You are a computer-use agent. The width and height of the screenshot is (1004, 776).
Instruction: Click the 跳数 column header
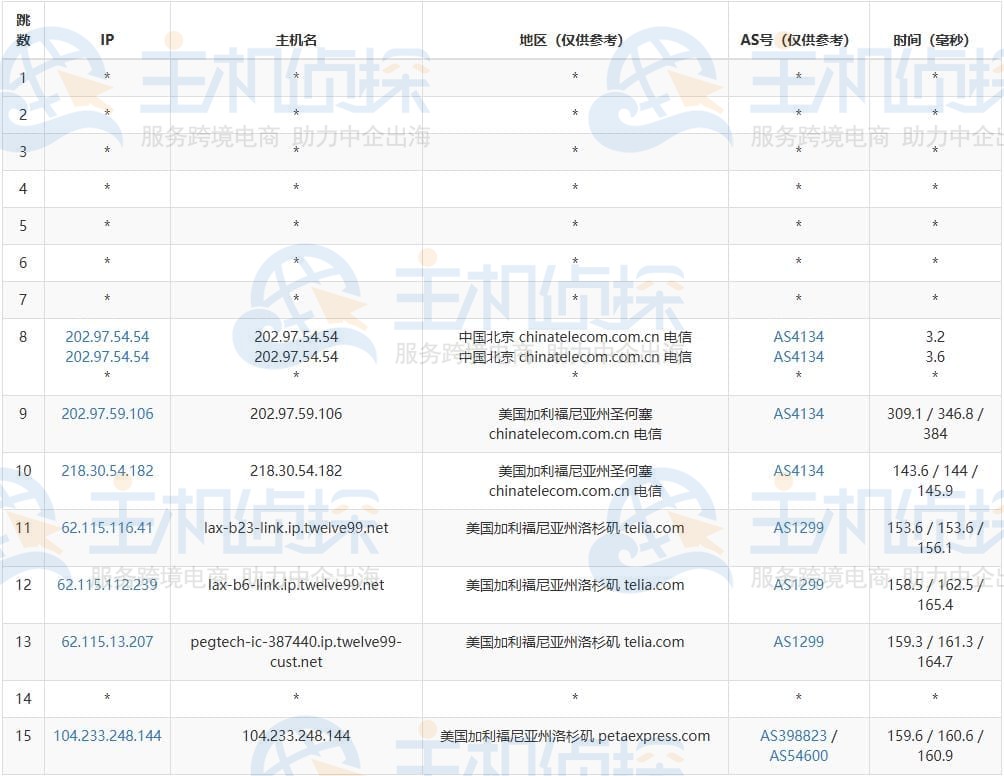click(x=22, y=31)
